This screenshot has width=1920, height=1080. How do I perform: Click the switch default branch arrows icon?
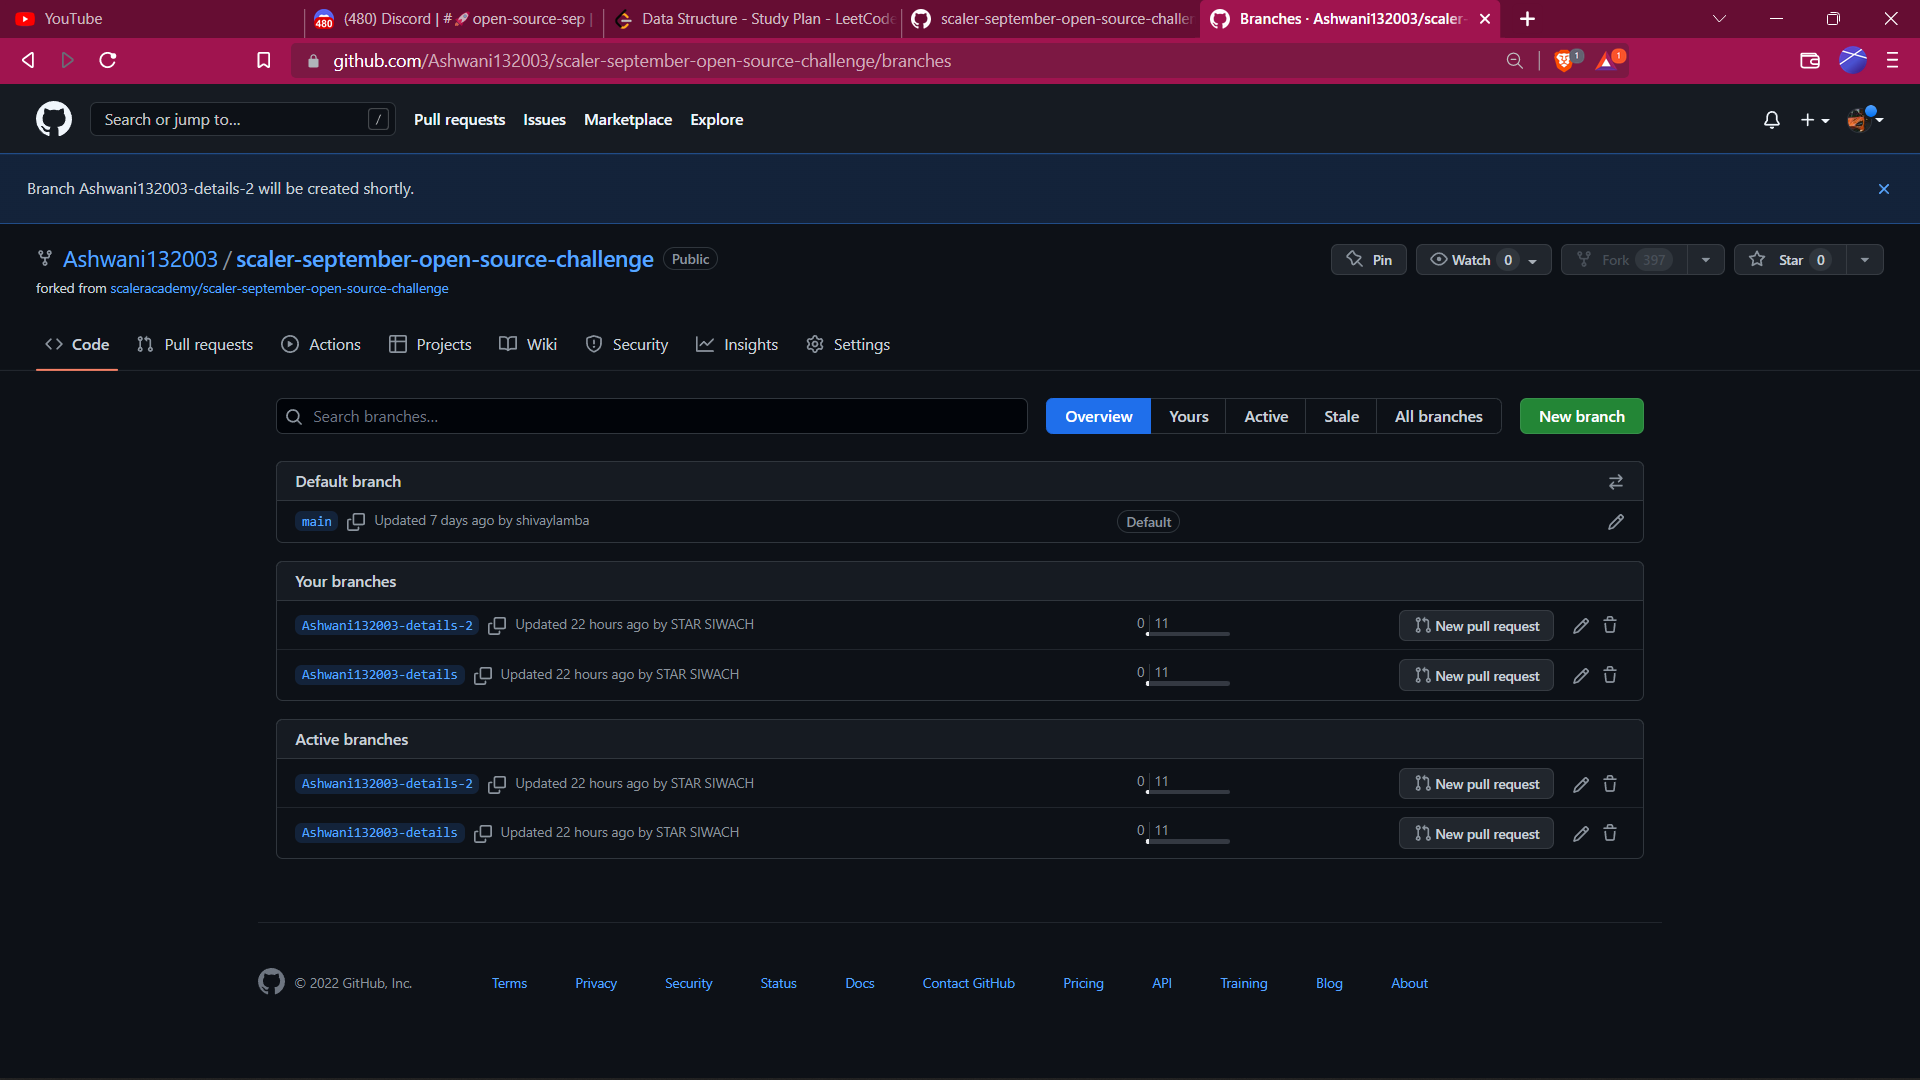(x=1615, y=482)
